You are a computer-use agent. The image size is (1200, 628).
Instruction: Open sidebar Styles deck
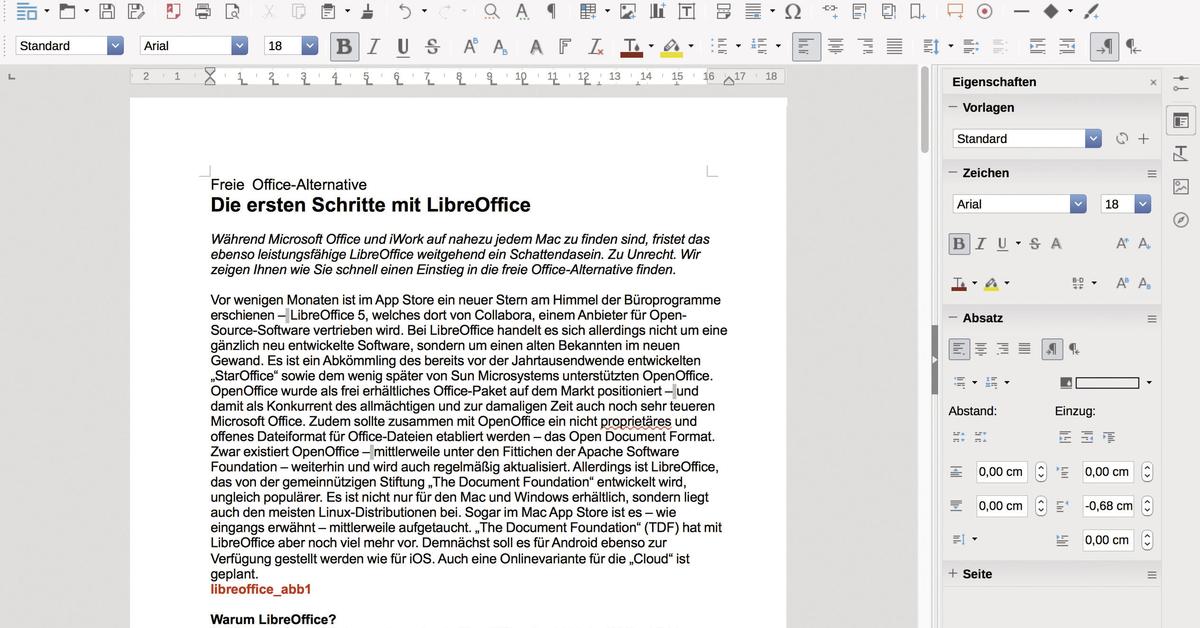pyautogui.click(x=1181, y=153)
